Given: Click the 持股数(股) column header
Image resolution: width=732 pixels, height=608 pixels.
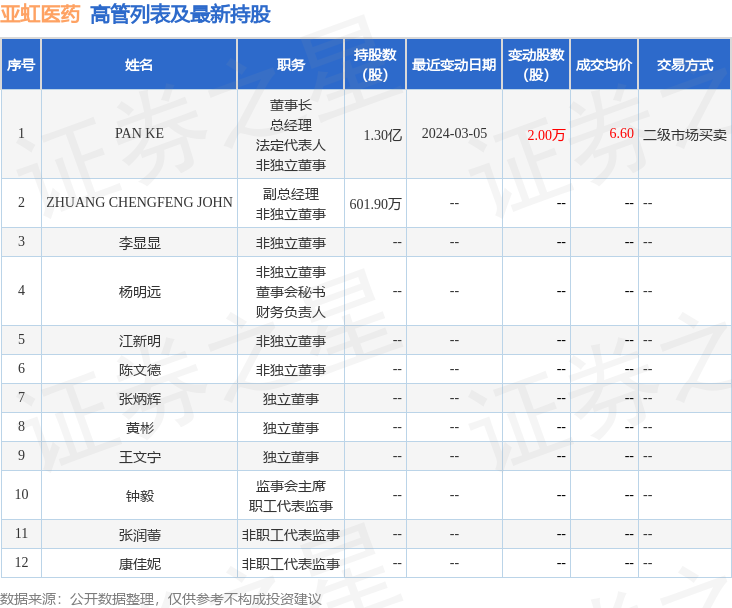Looking at the screenshot, I should point(375,64).
